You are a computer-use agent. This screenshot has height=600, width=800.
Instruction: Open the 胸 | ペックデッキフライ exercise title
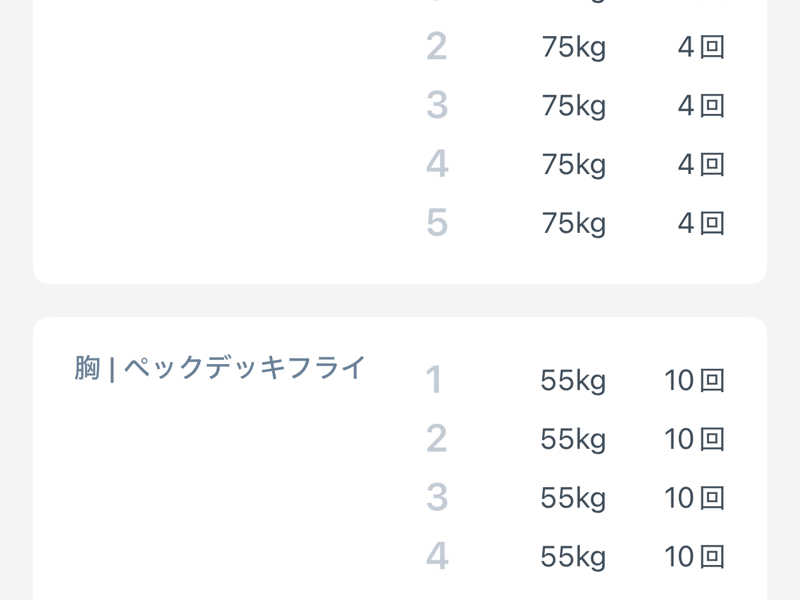[x=220, y=368]
